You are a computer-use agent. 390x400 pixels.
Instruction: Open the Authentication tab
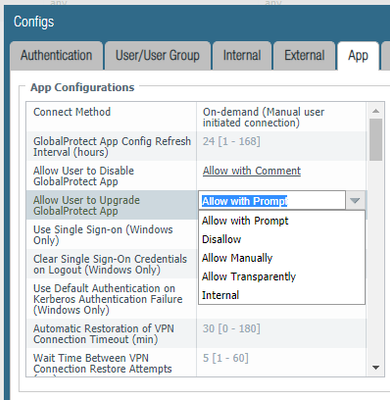pos(56,56)
